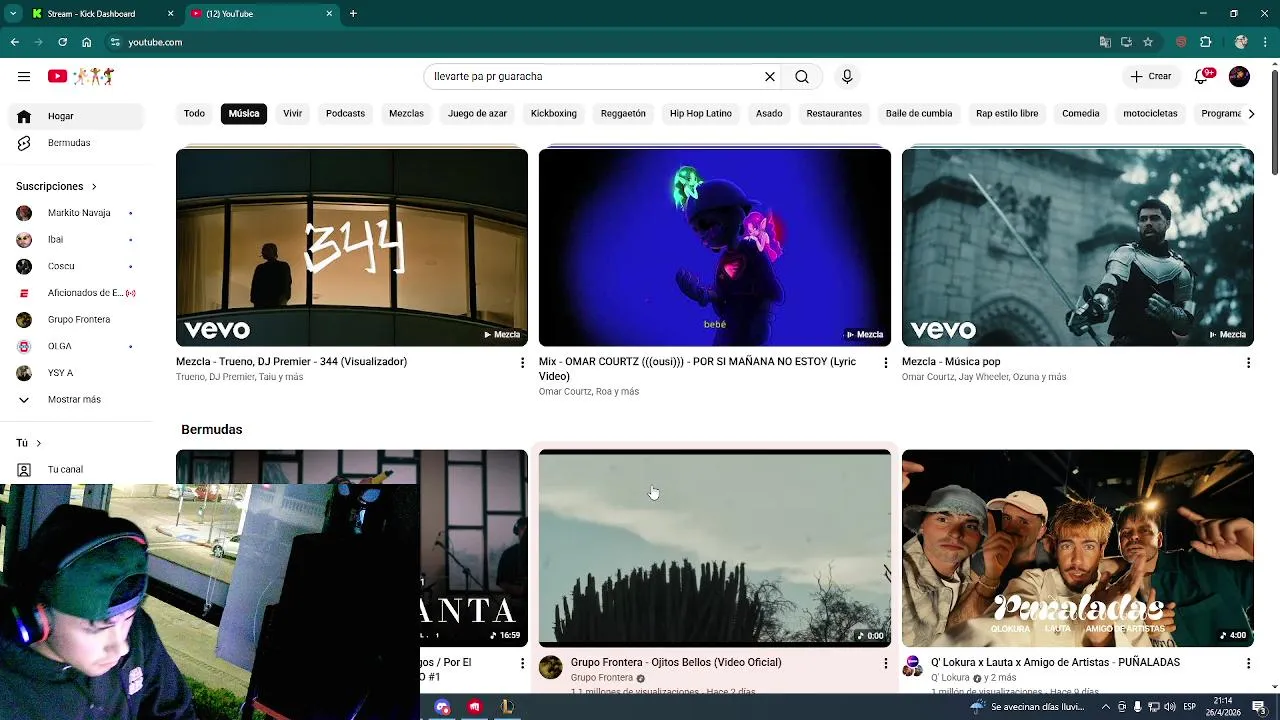Open the Coscu channel subscription

tap(78, 266)
